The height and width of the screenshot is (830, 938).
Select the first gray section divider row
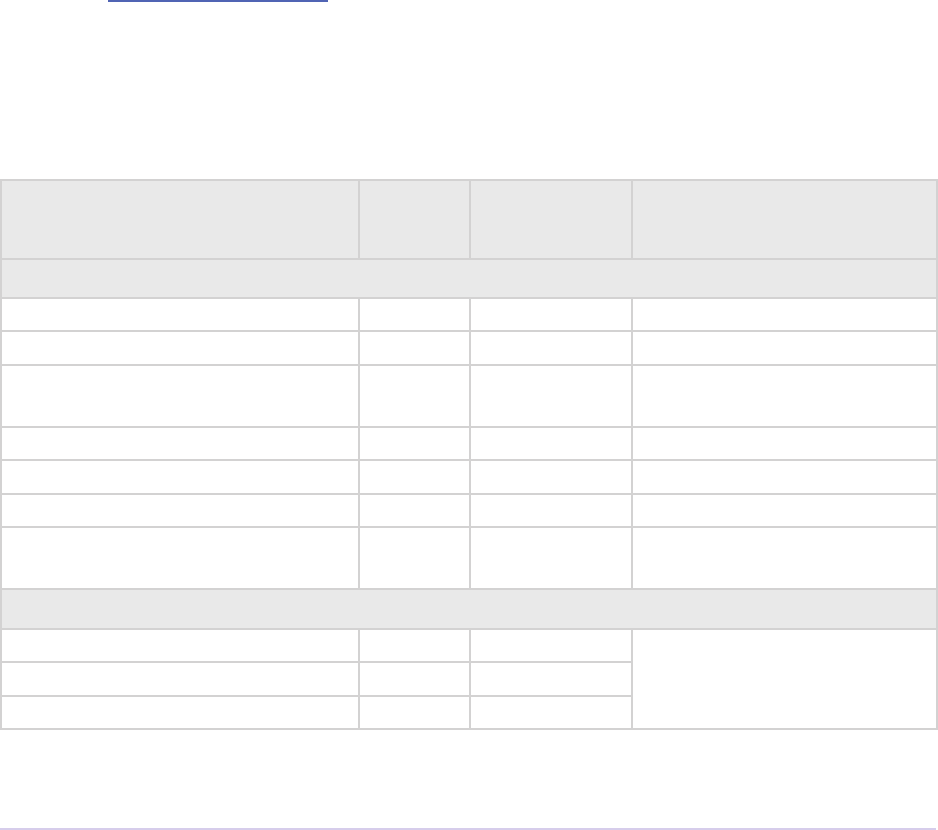469,279
